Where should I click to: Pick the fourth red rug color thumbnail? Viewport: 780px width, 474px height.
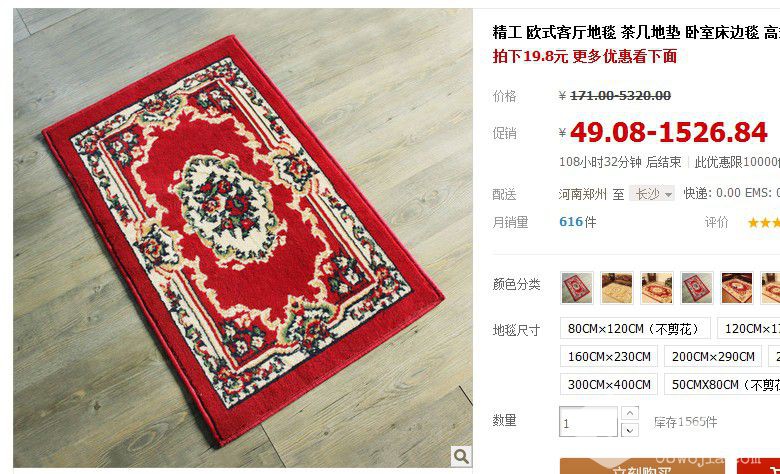[x=697, y=287]
